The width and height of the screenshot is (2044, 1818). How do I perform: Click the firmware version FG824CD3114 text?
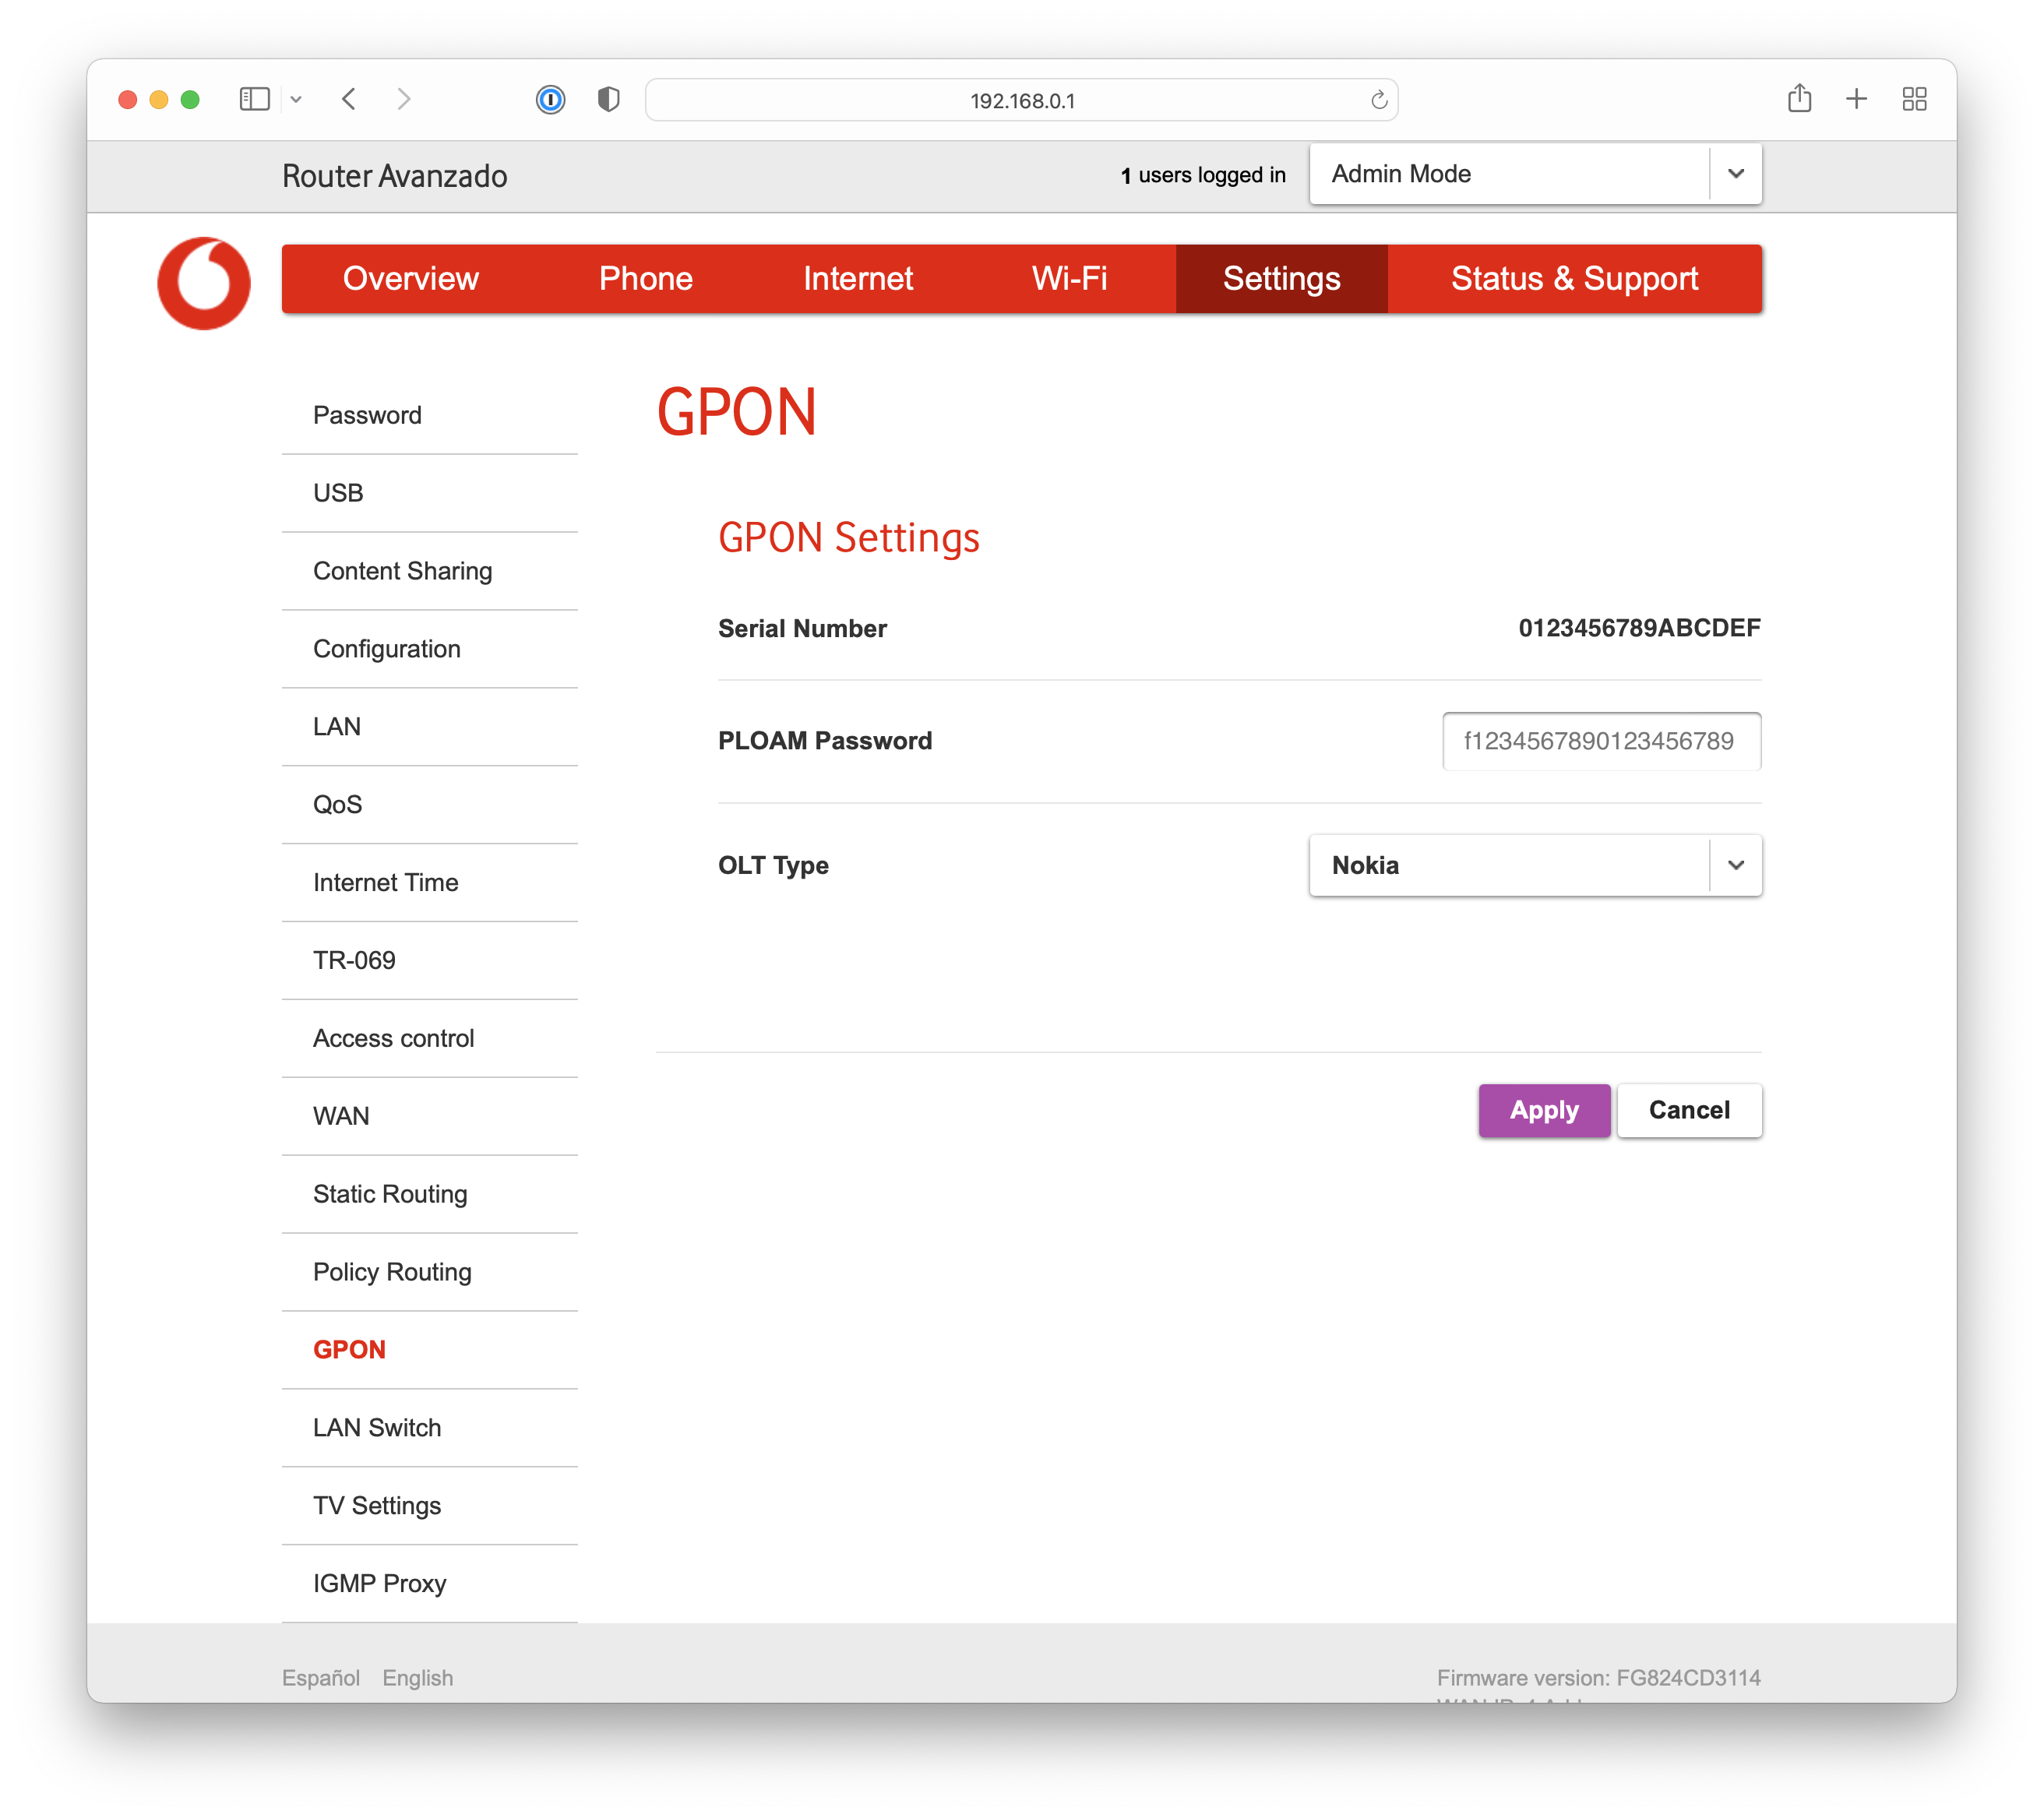tap(1598, 1678)
